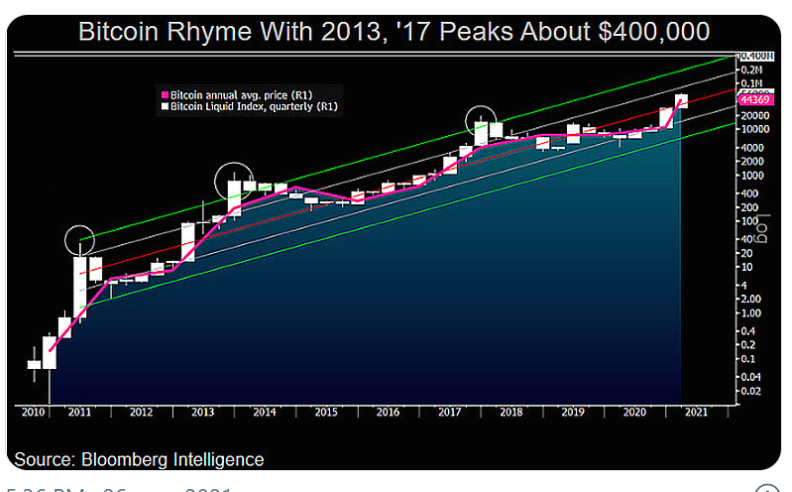Click the 0.02 price axis label

[751, 391]
